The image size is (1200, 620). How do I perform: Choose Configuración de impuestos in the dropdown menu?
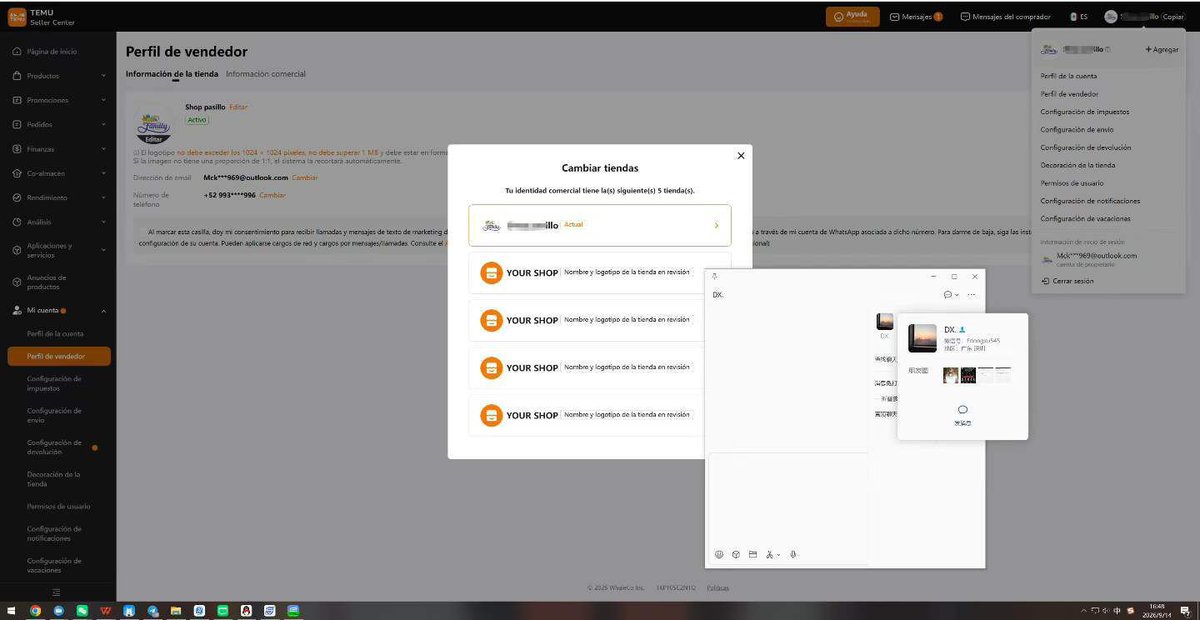point(1085,112)
